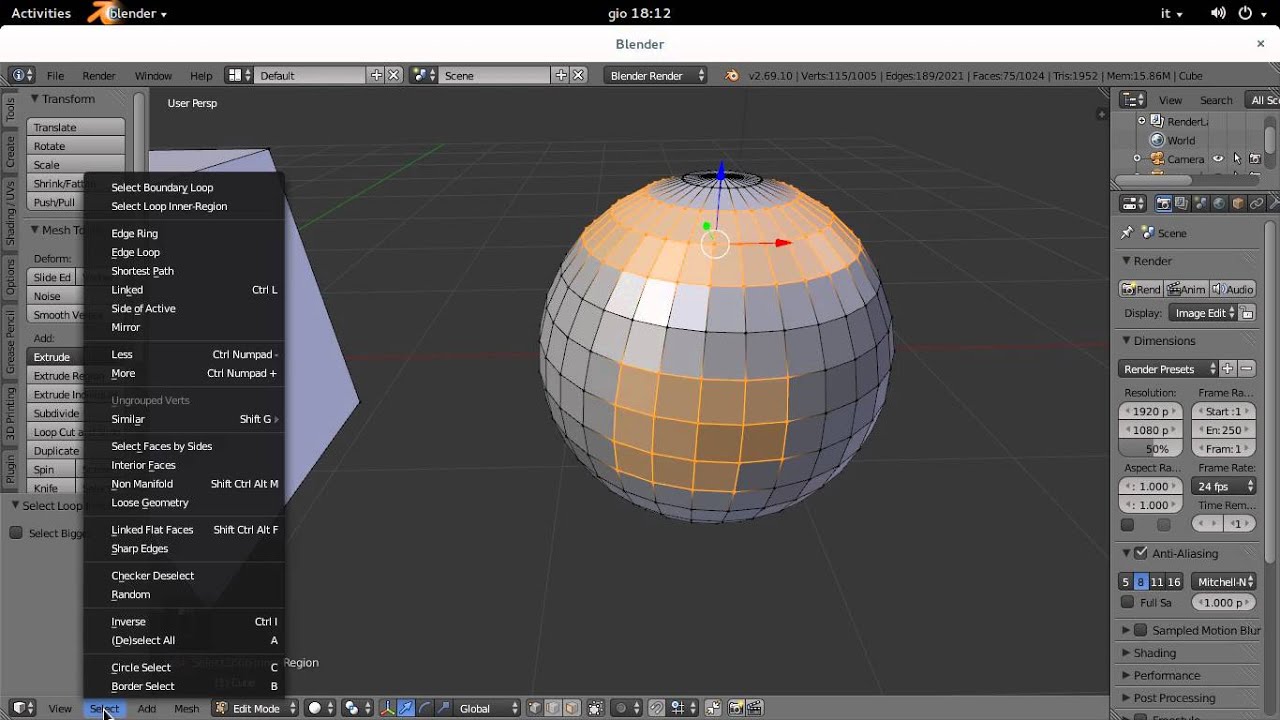The image size is (1280, 720).
Task: Toggle Camera visibility eye in outliner
Action: [x=1218, y=159]
